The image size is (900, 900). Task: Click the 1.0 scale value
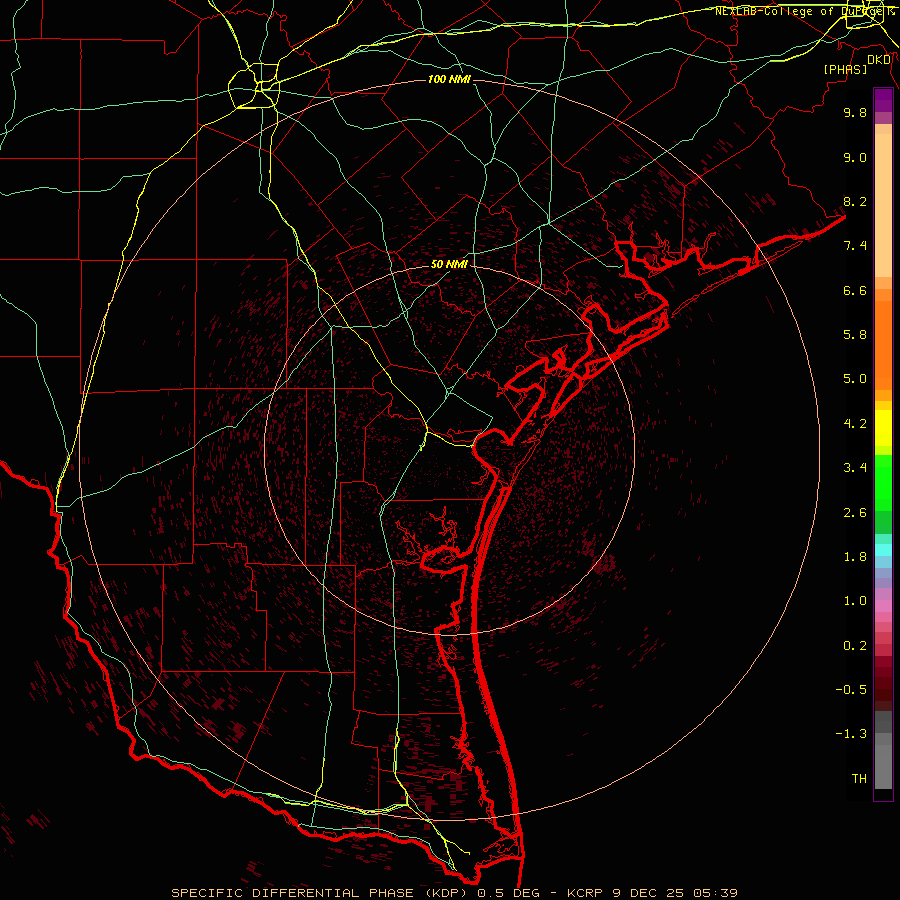coord(855,601)
